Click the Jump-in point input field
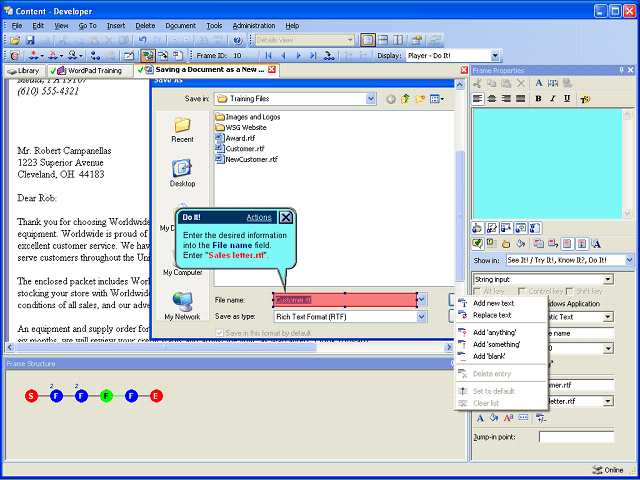The image size is (640, 480). coord(576,437)
